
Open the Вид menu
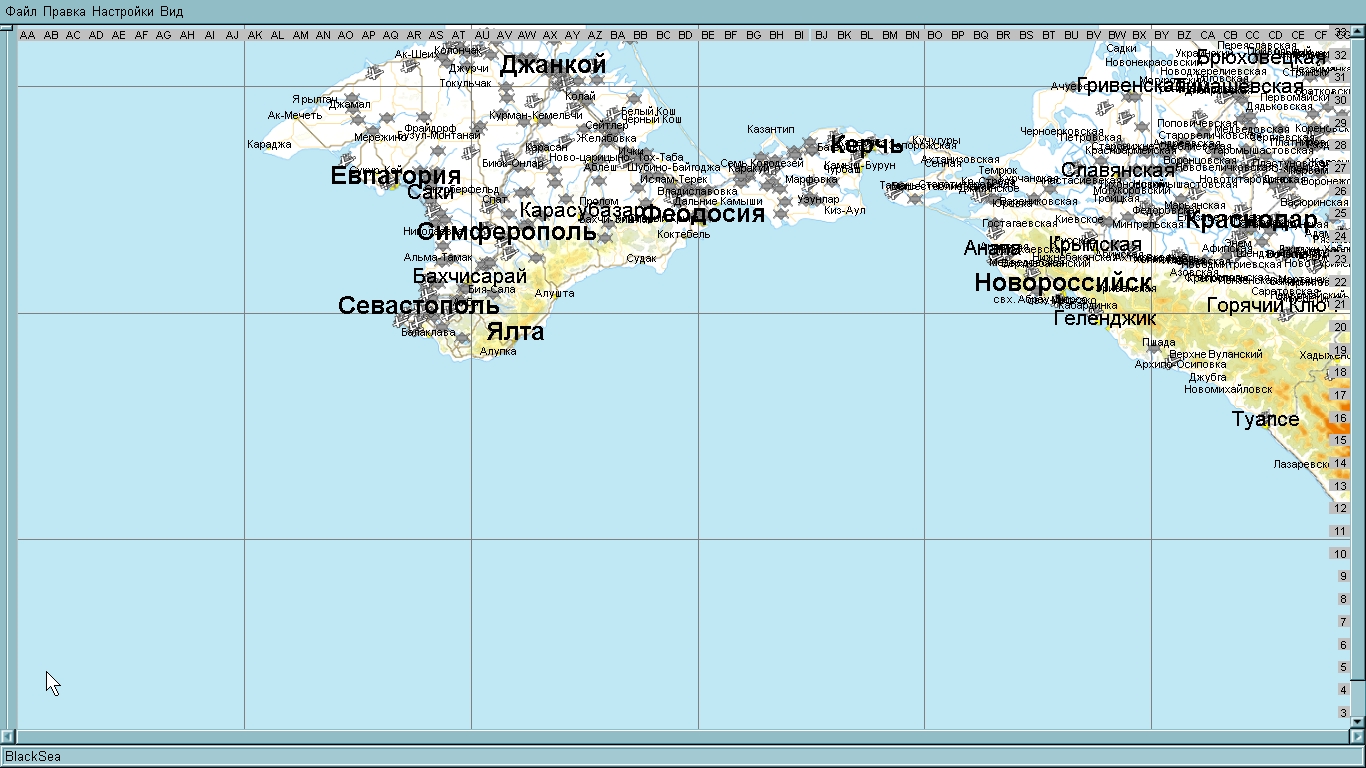point(171,11)
